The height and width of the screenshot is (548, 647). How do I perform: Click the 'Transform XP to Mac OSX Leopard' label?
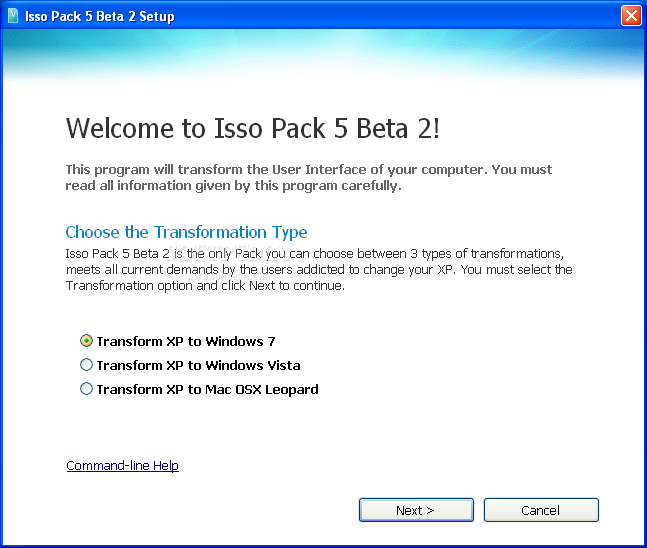207,389
